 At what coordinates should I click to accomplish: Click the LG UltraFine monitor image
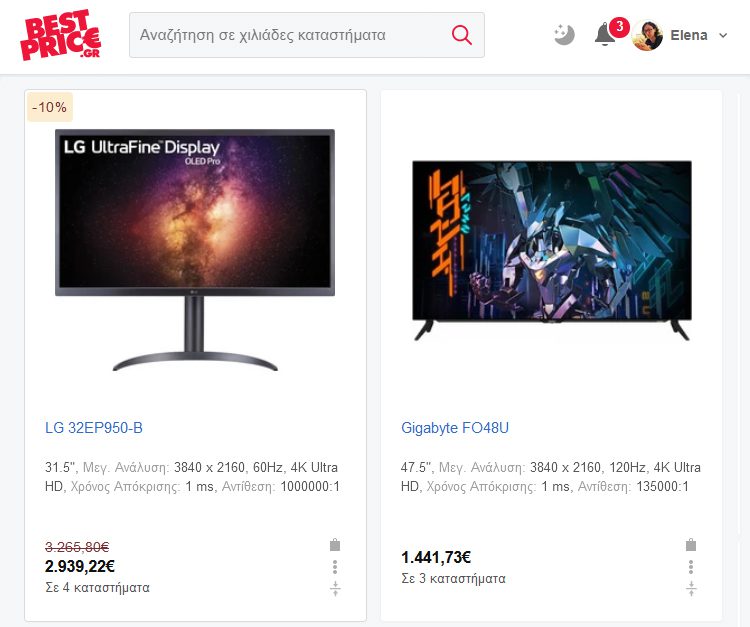(195, 250)
